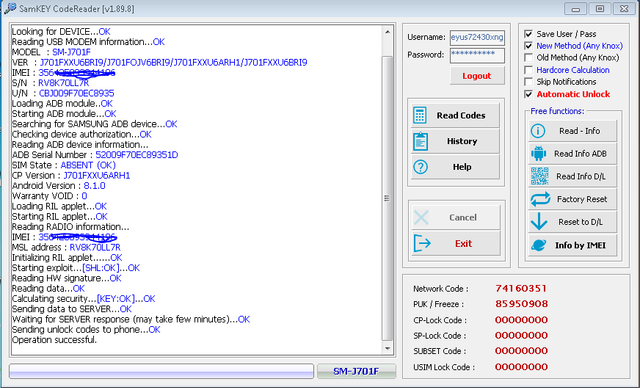Click the QR code icon on Read Info D/L
The height and width of the screenshot is (388, 640).
point(540,177)
